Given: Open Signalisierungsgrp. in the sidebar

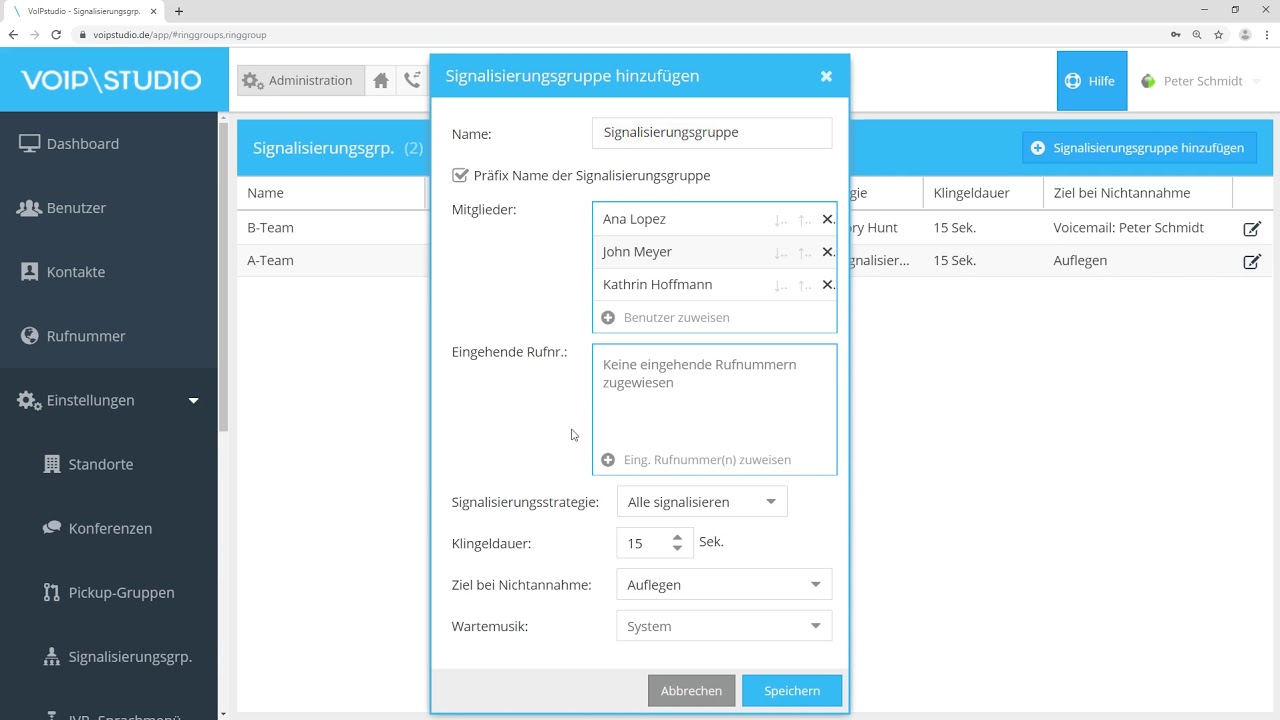Looking at the screenshot, I should pos(108,656).
